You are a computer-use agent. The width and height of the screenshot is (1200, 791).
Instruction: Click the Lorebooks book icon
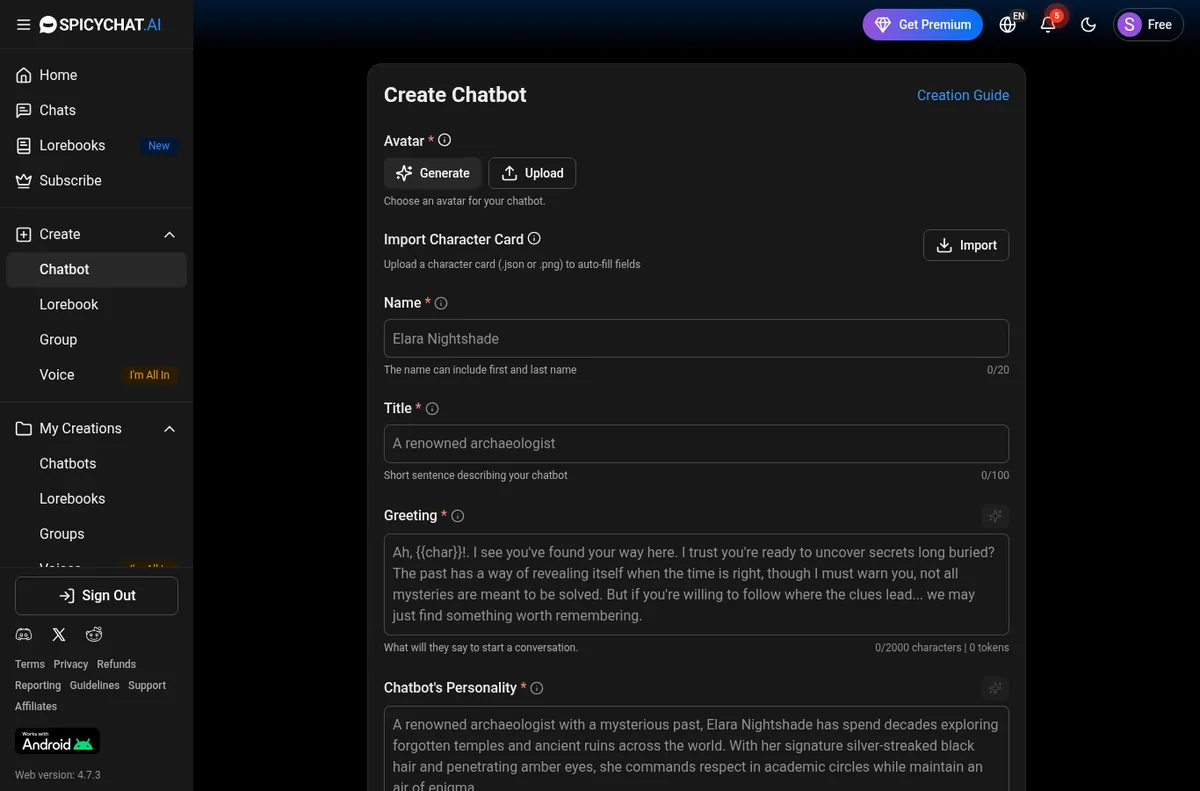pos(24,145)
